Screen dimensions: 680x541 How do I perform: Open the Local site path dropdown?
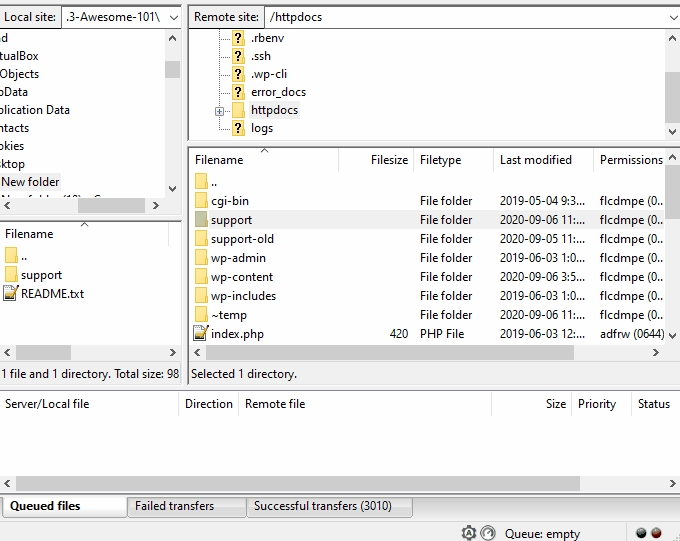click(174, 17)
